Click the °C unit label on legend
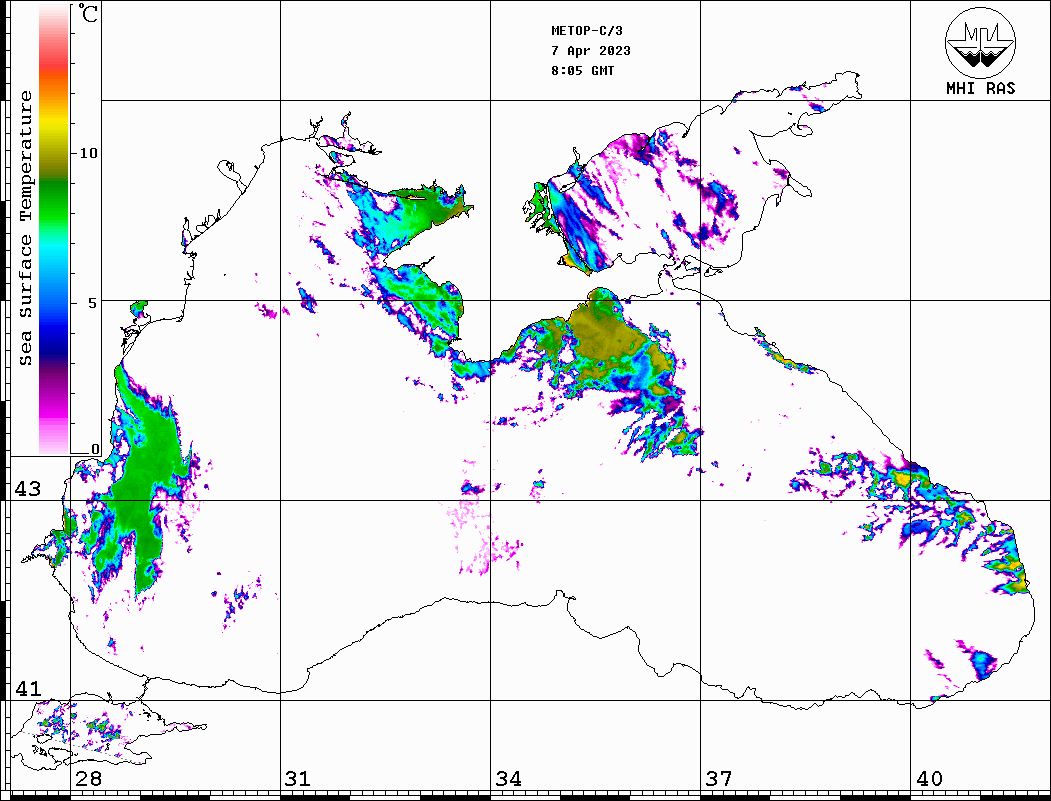1051x801 pixels. (x=88, y=13)
